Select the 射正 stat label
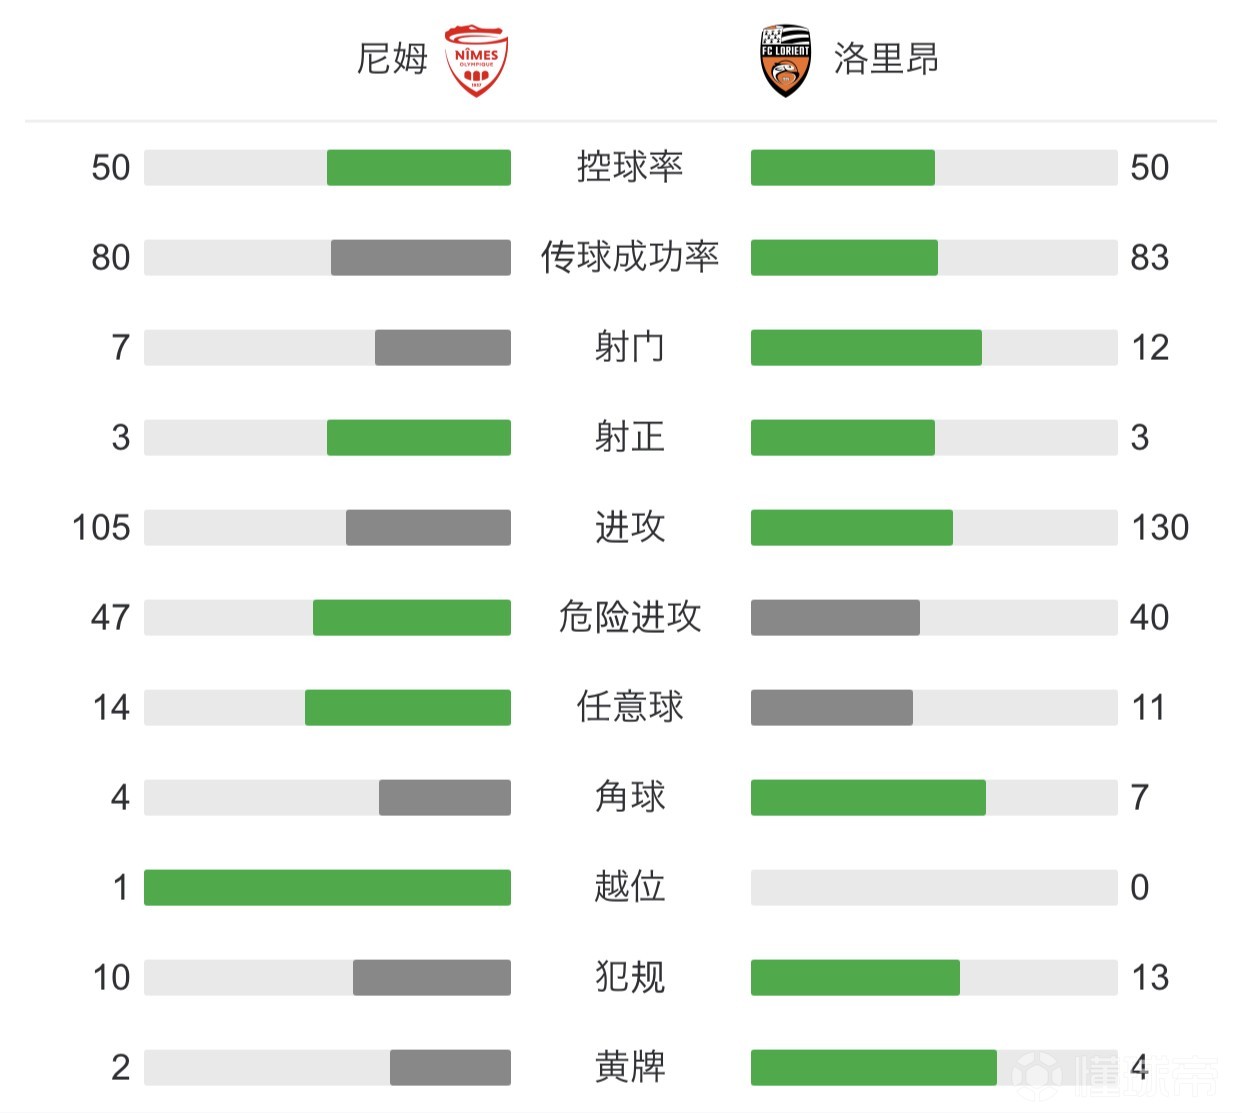Image resolution: width=1242 pixels, height=1113 pixels. pyautogui.click(x=630, y=437)
